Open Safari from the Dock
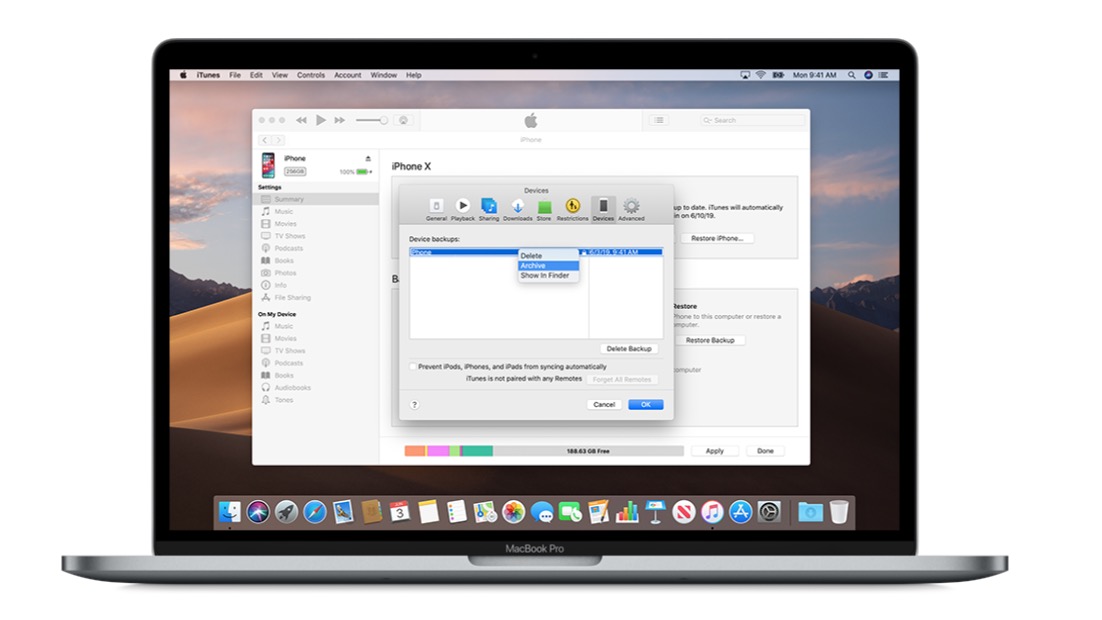Image resolution: width=1102 pixels, height=620 pixels. [x=315, y=512]
